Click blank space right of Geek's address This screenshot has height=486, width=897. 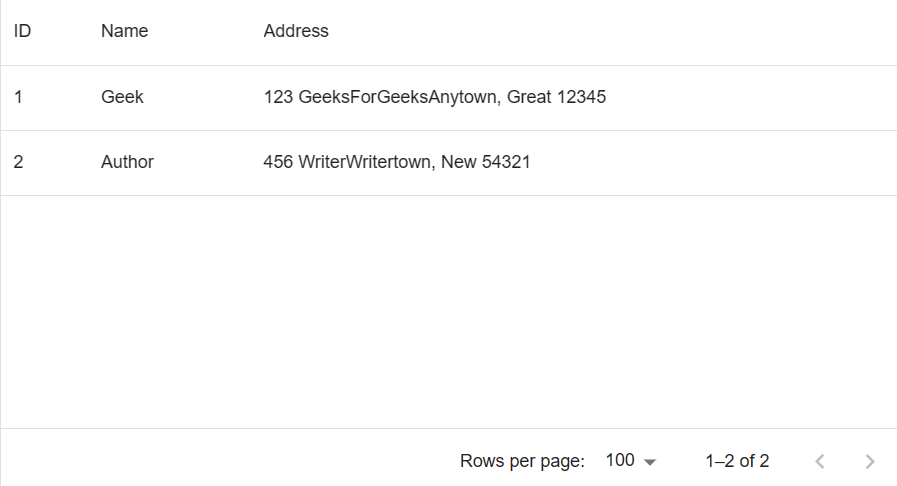750,97
